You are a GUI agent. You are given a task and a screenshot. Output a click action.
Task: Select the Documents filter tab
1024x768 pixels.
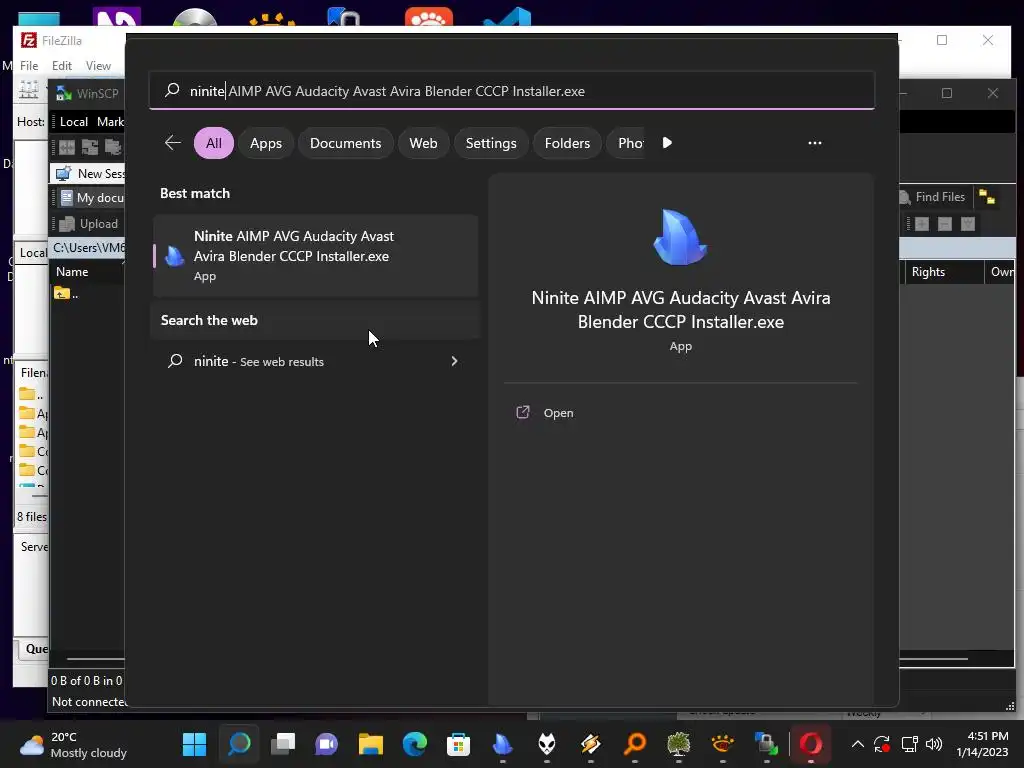(345, 143)
